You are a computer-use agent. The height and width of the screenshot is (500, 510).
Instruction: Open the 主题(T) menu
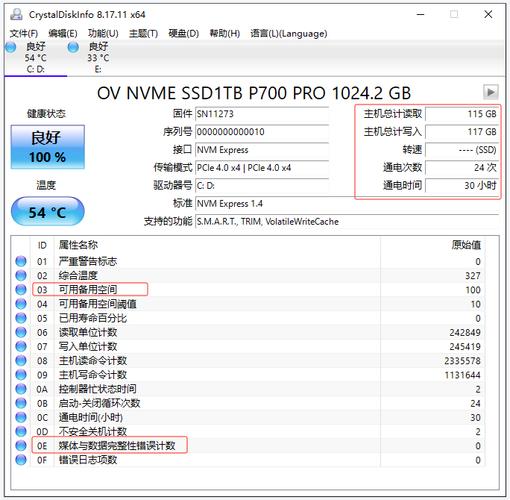click(x=143, y=33)
